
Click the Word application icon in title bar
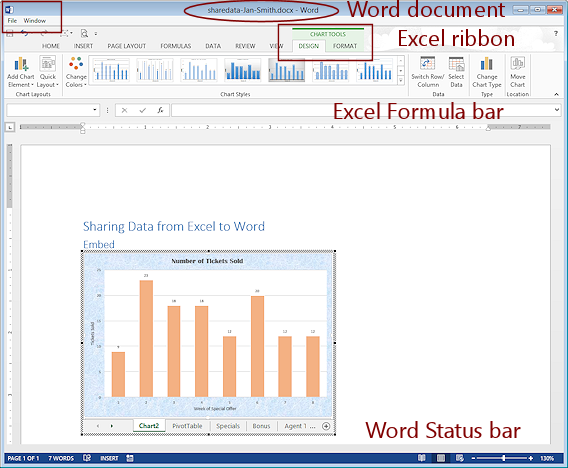[x=10, y=10]
